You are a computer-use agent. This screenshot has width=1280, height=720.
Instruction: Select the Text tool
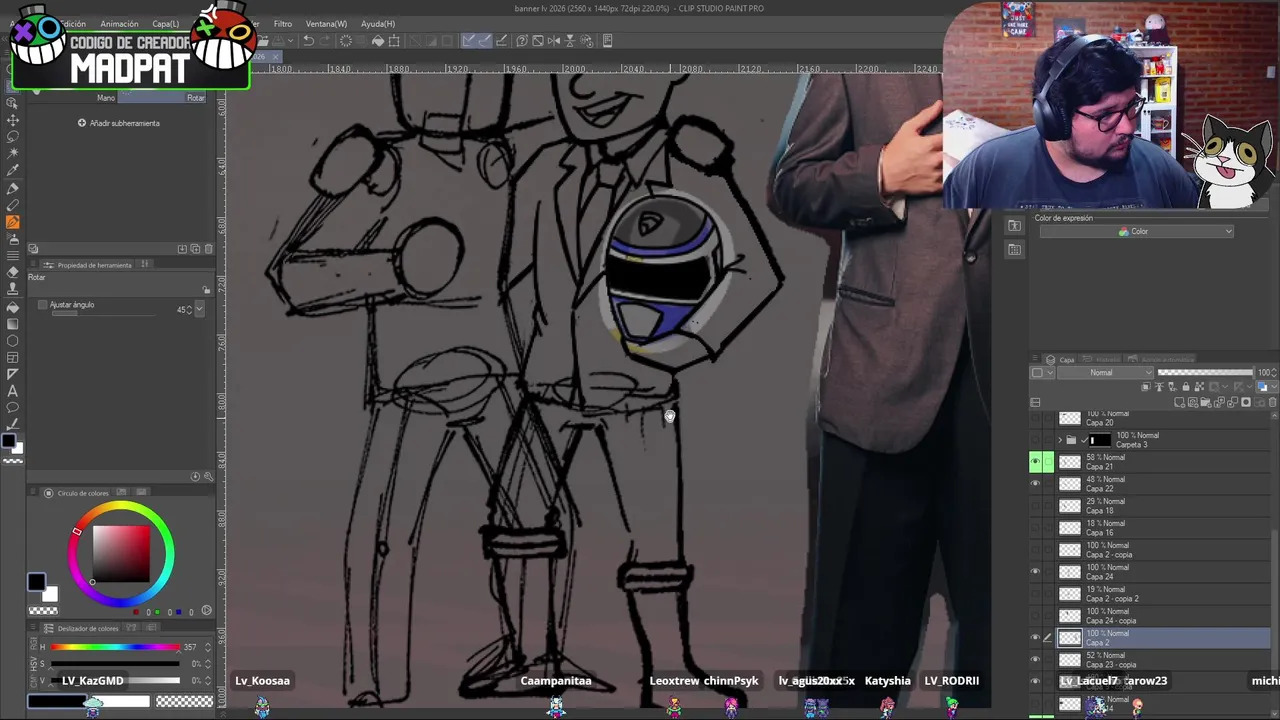[12, 391]
